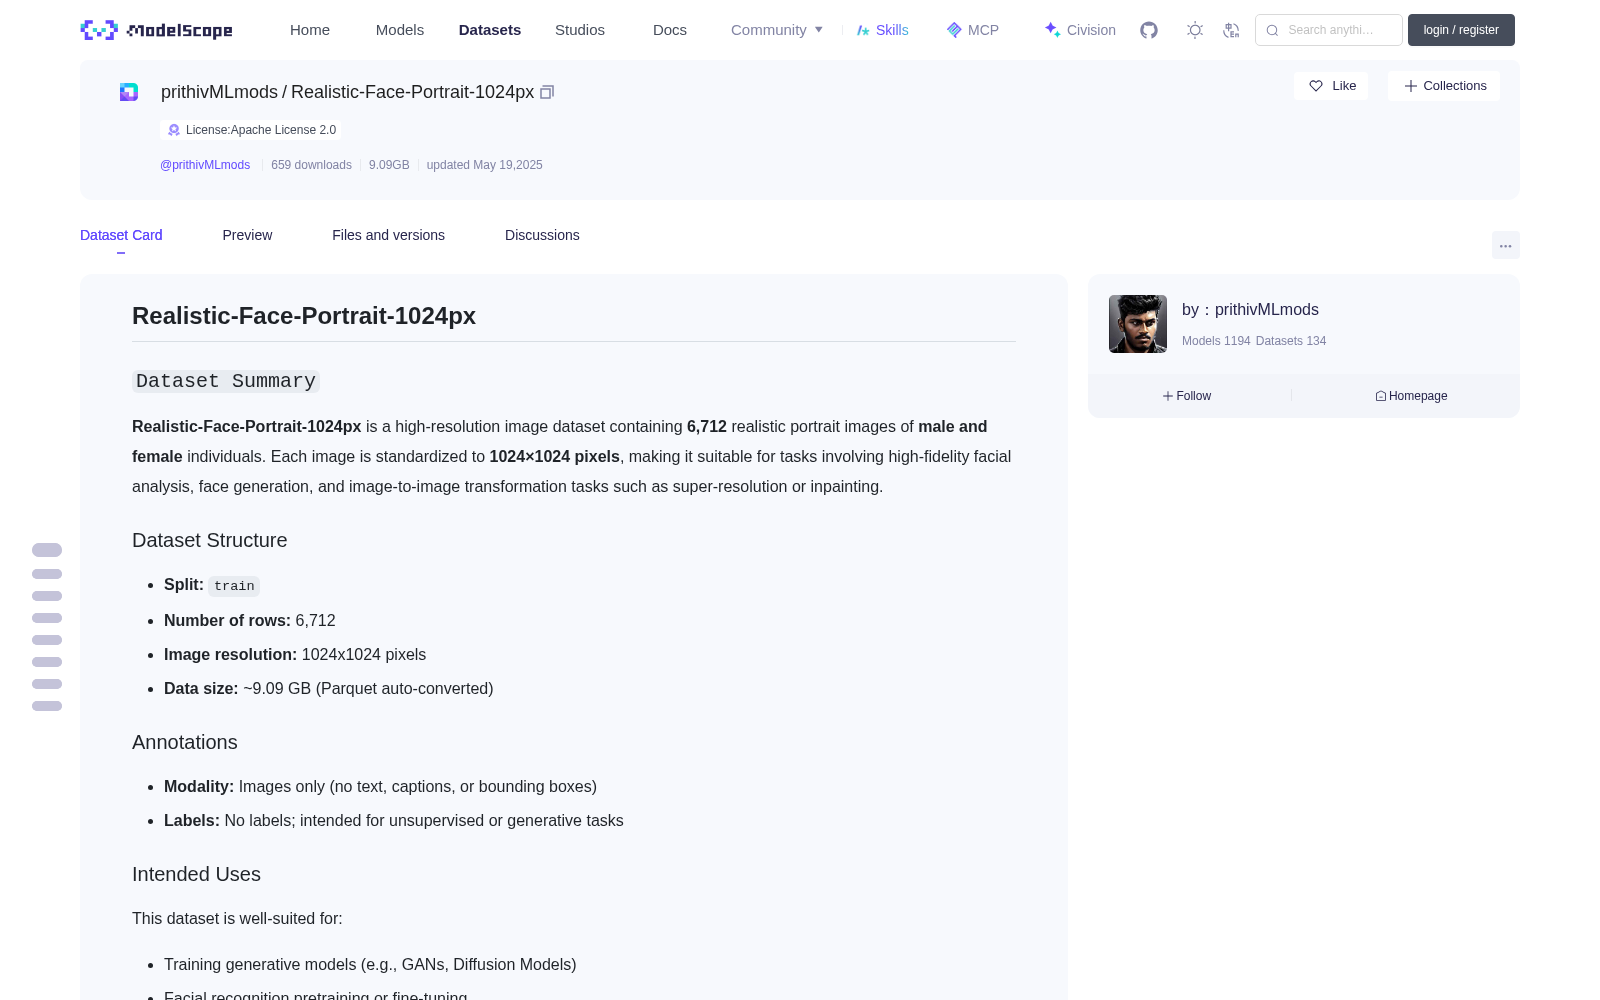The image size is (1600, 1000).
Task: Open the MCP nav item
Action: [x=972, y=30]
